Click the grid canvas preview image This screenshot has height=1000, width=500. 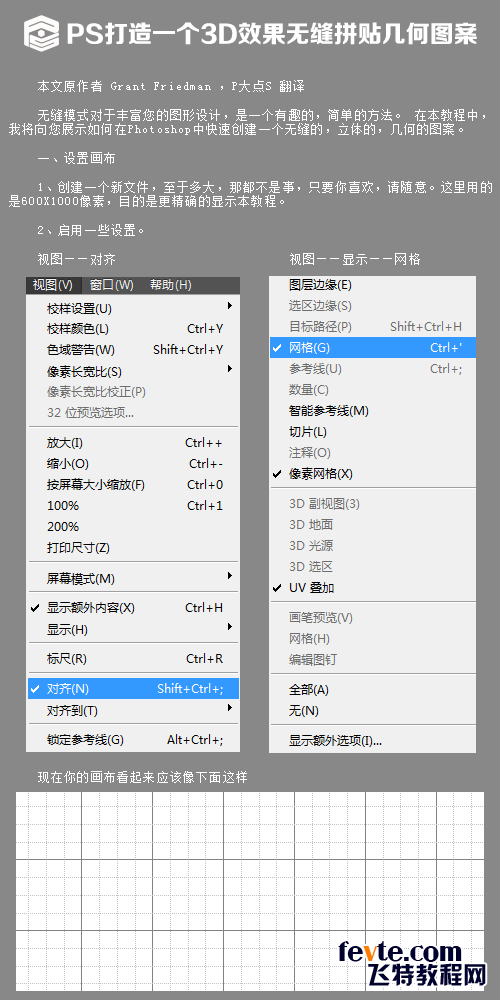pyautogui.click(x=250, y=891)
